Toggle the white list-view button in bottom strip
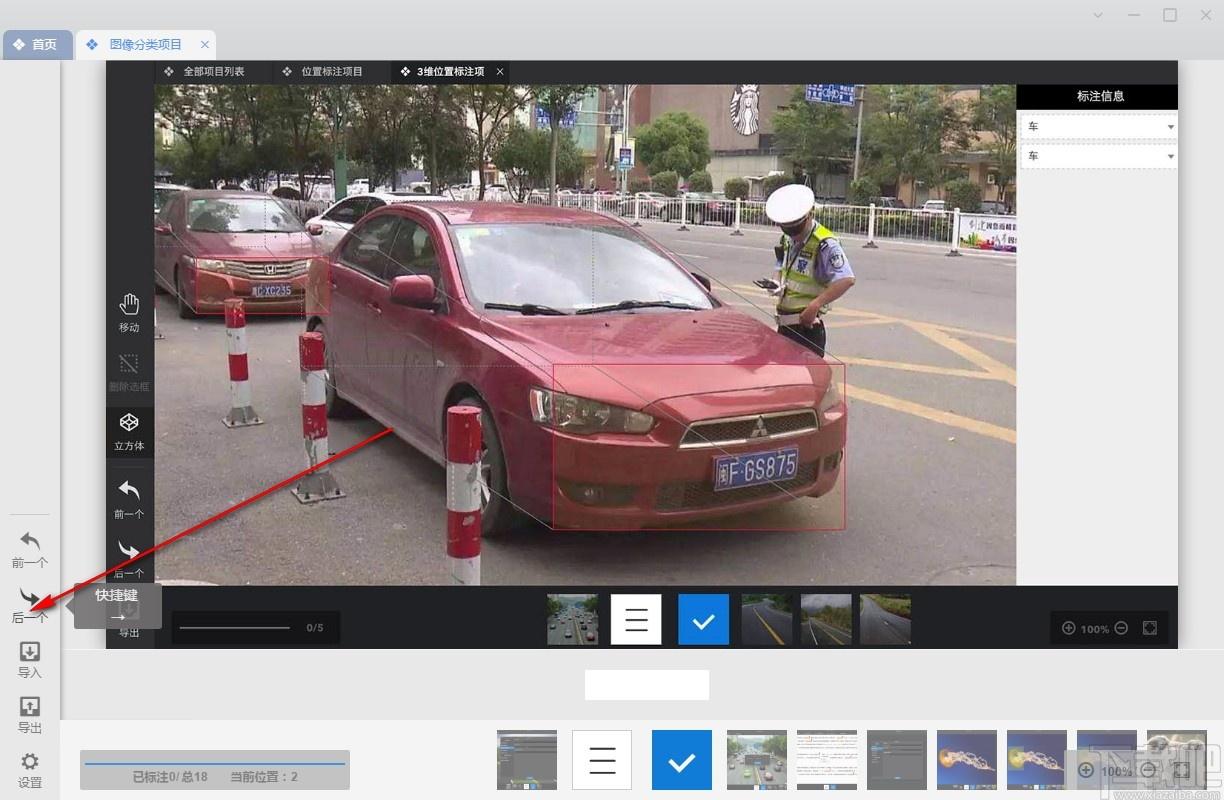The height and width of the screenshot is (800, 1224). click(x=602, y=760)
